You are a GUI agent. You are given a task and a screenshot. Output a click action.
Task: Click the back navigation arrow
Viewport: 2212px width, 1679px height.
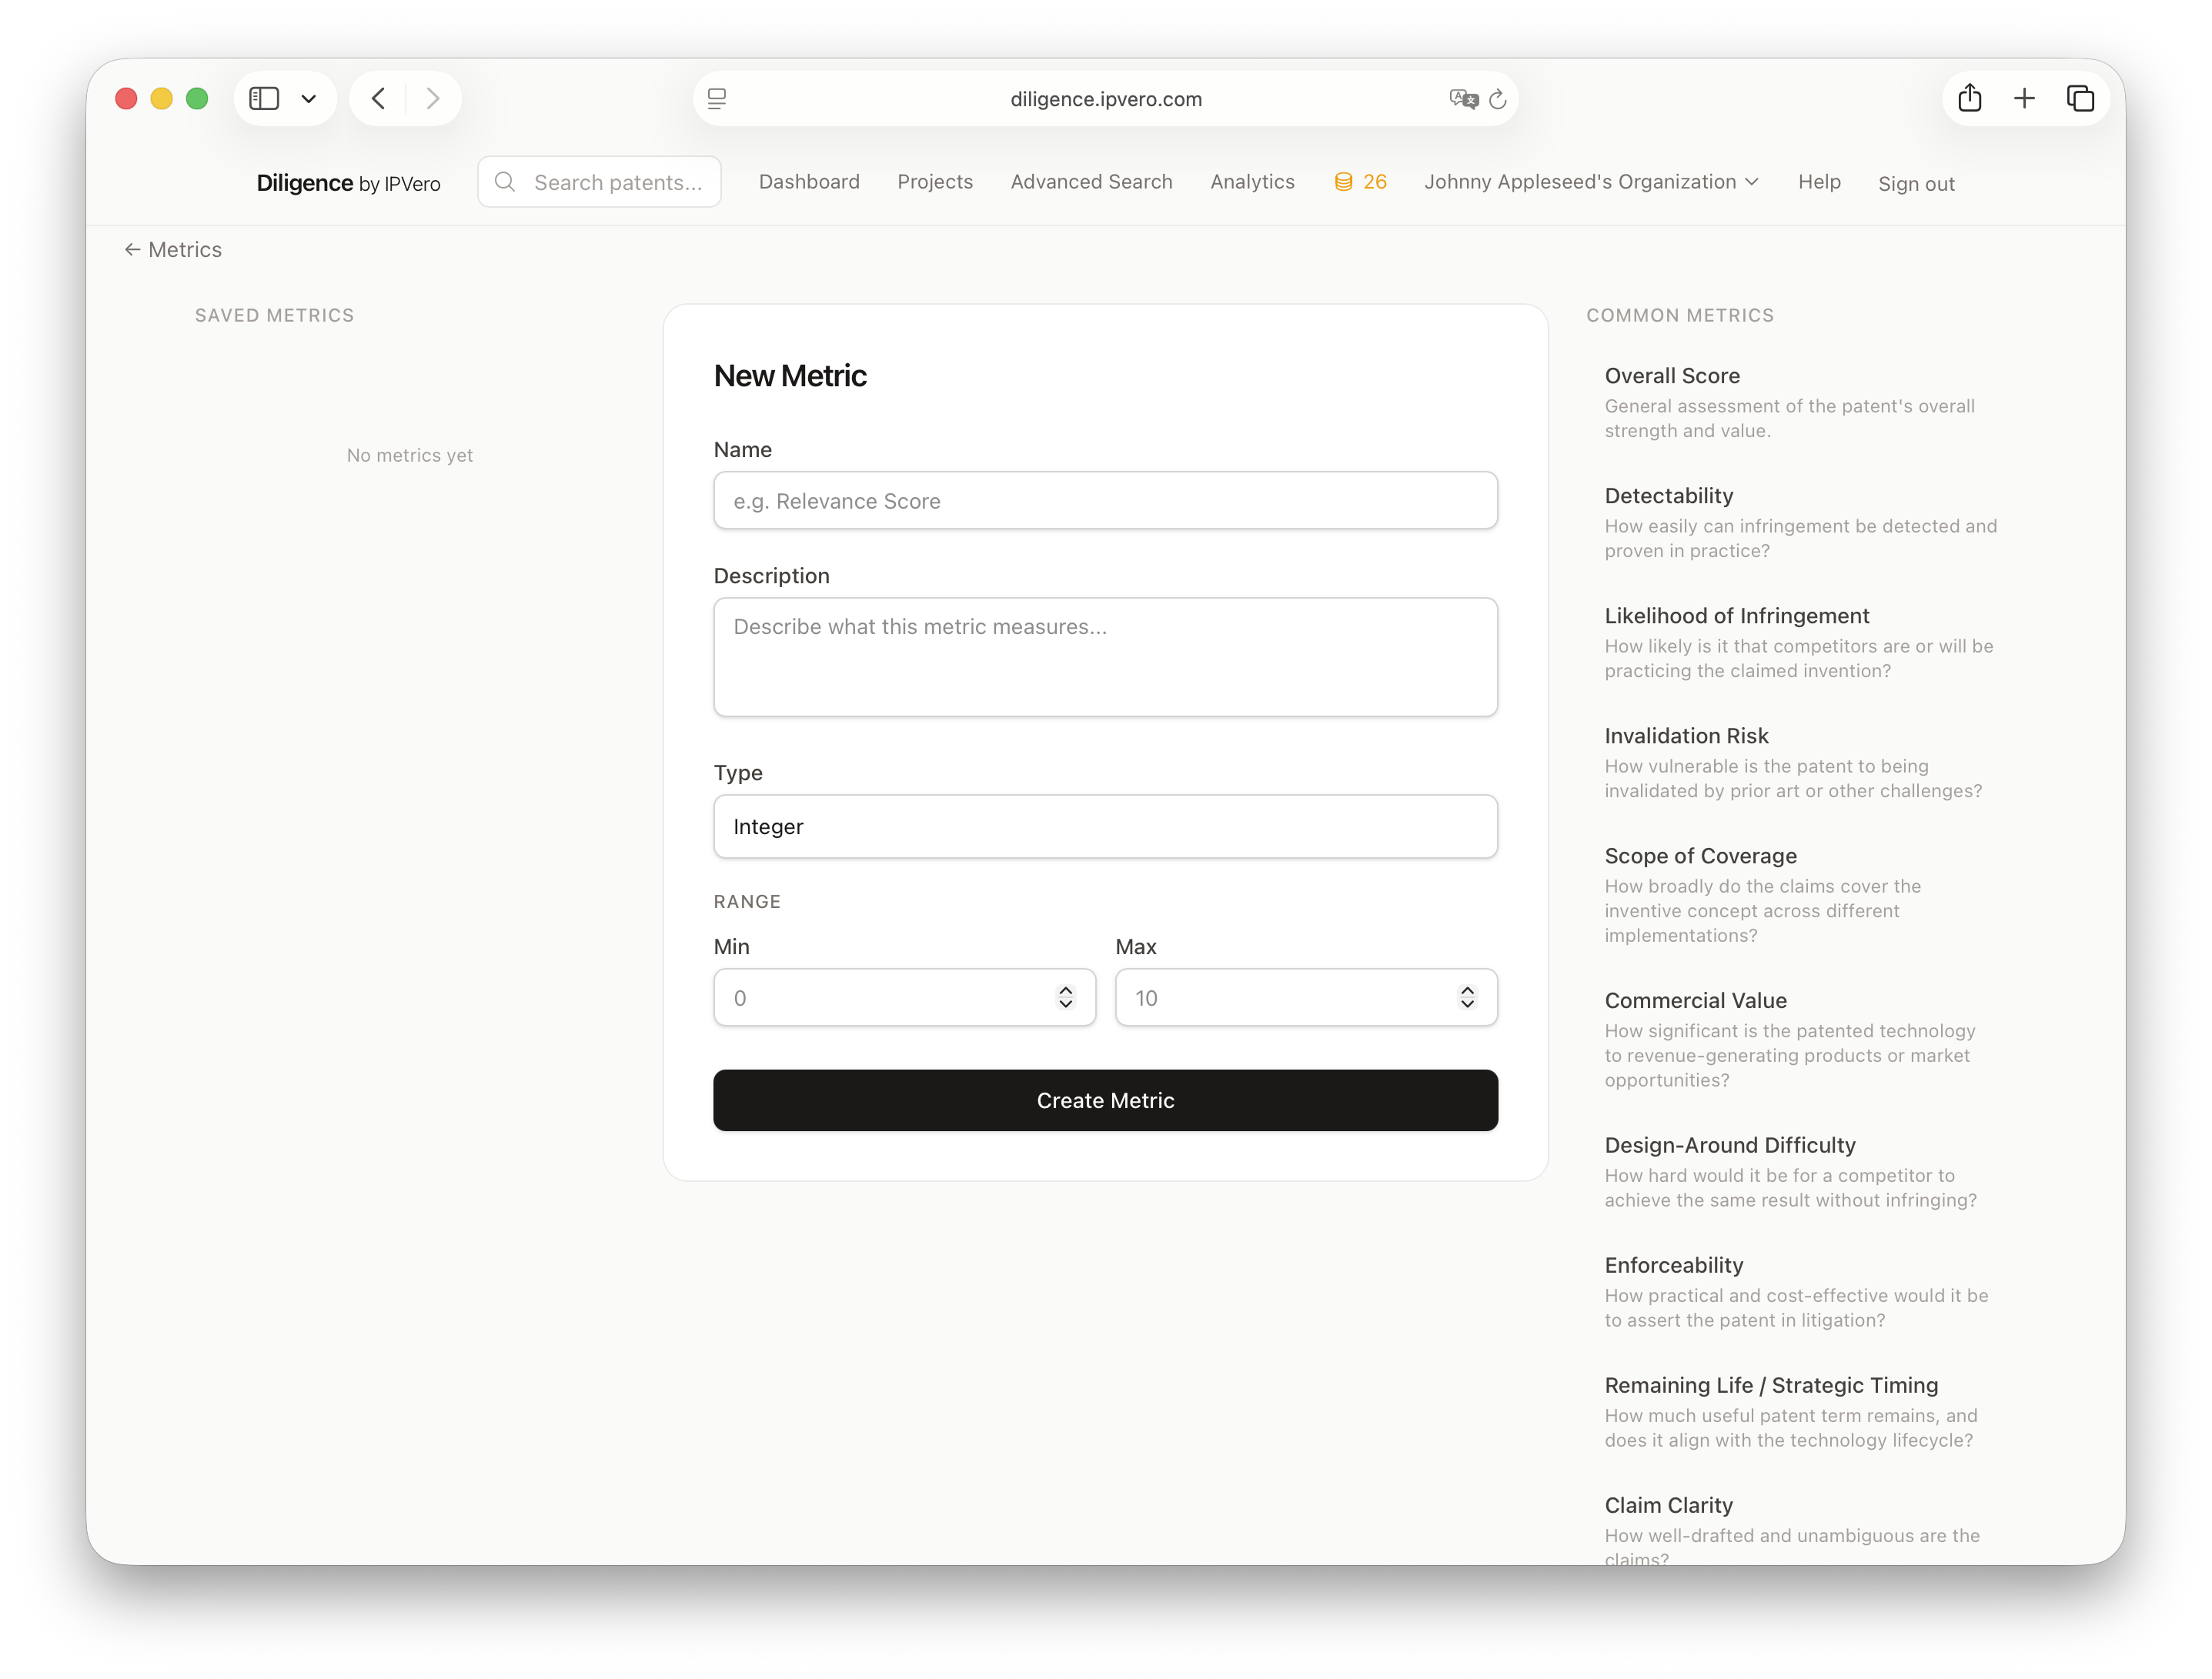tap(378, 98)
